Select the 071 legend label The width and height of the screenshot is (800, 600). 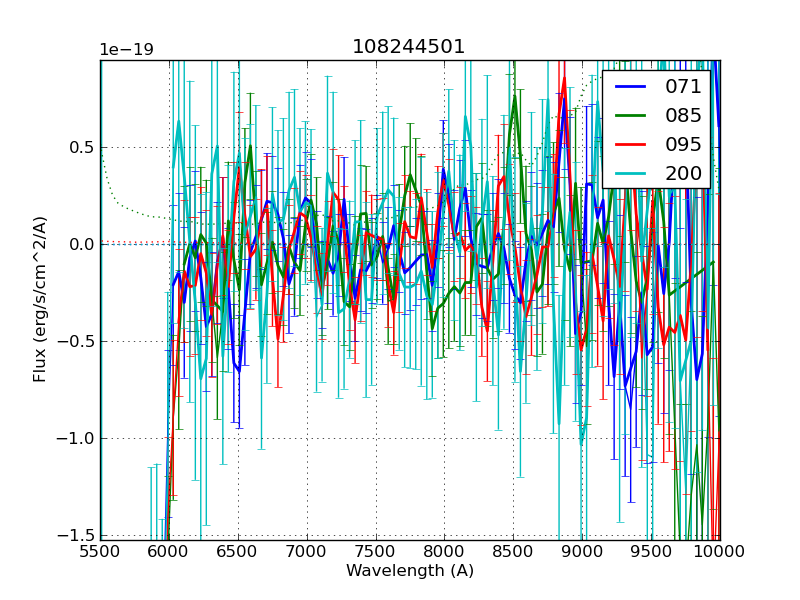pyautogui.click(x=683, y=86)
